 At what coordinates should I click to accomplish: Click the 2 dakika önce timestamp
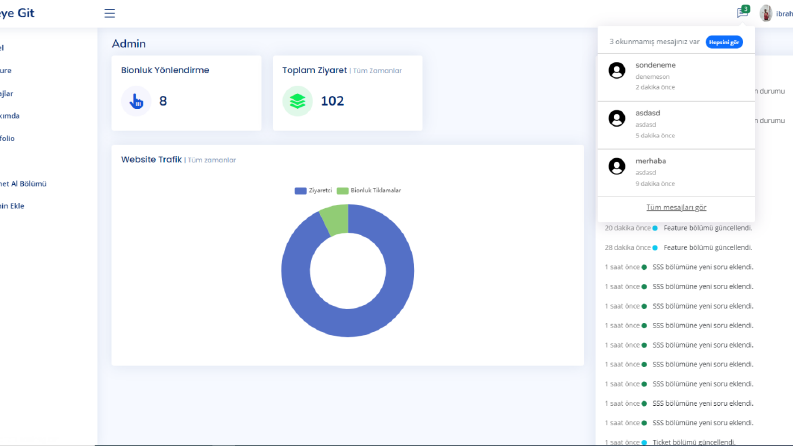pos(655,87)
